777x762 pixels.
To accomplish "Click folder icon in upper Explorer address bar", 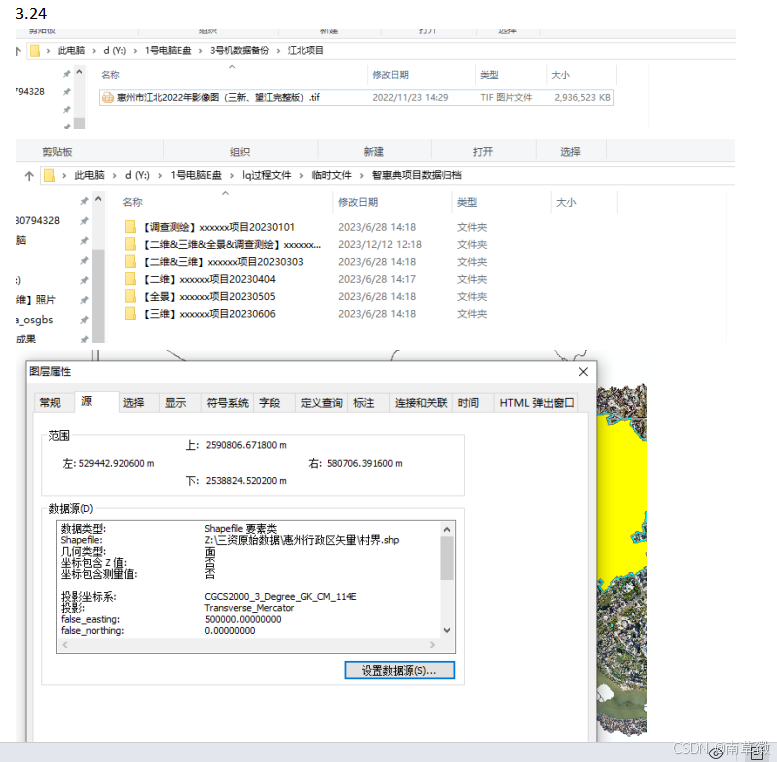I will (35, 51).
